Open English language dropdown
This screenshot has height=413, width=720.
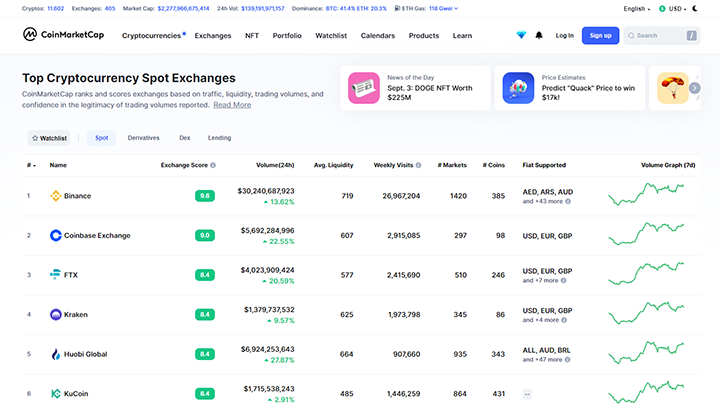point(637,8)
